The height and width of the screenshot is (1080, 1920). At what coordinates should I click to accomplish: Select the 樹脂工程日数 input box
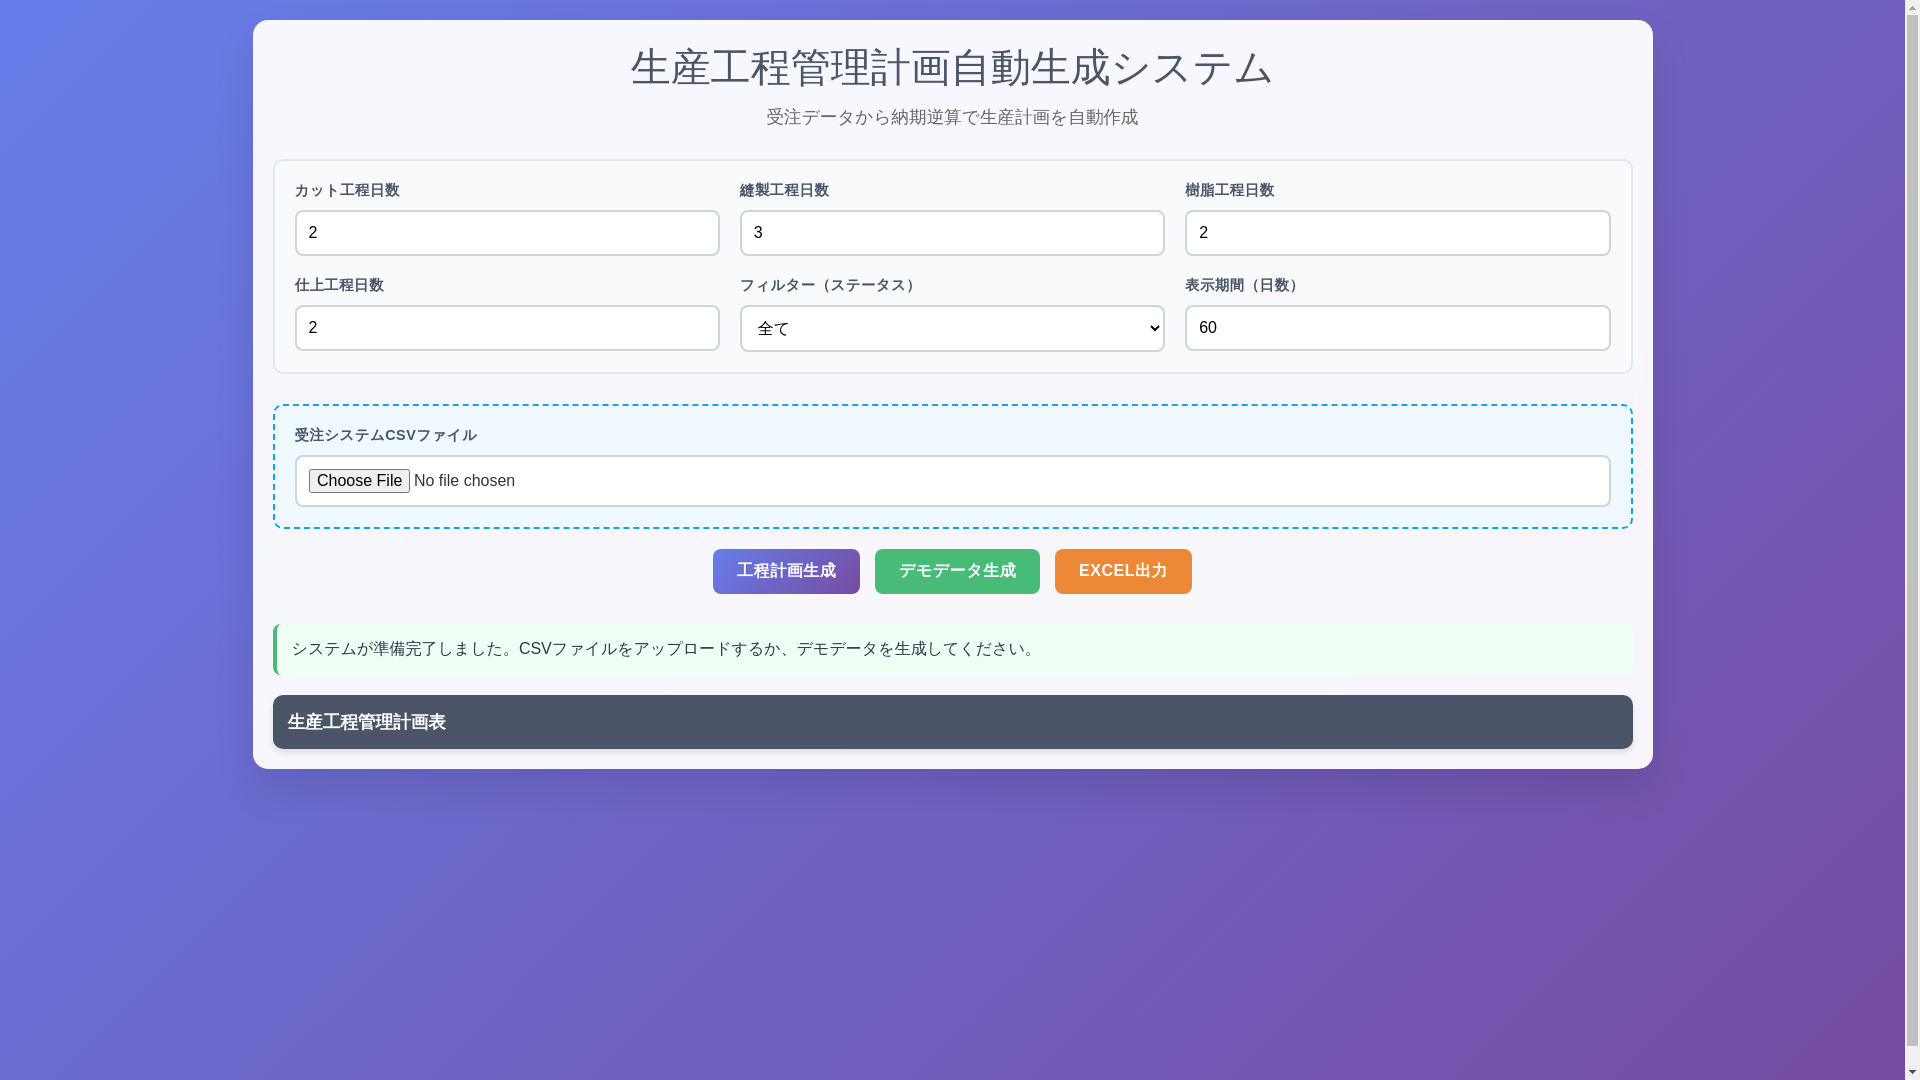(x=1397, y=233)
